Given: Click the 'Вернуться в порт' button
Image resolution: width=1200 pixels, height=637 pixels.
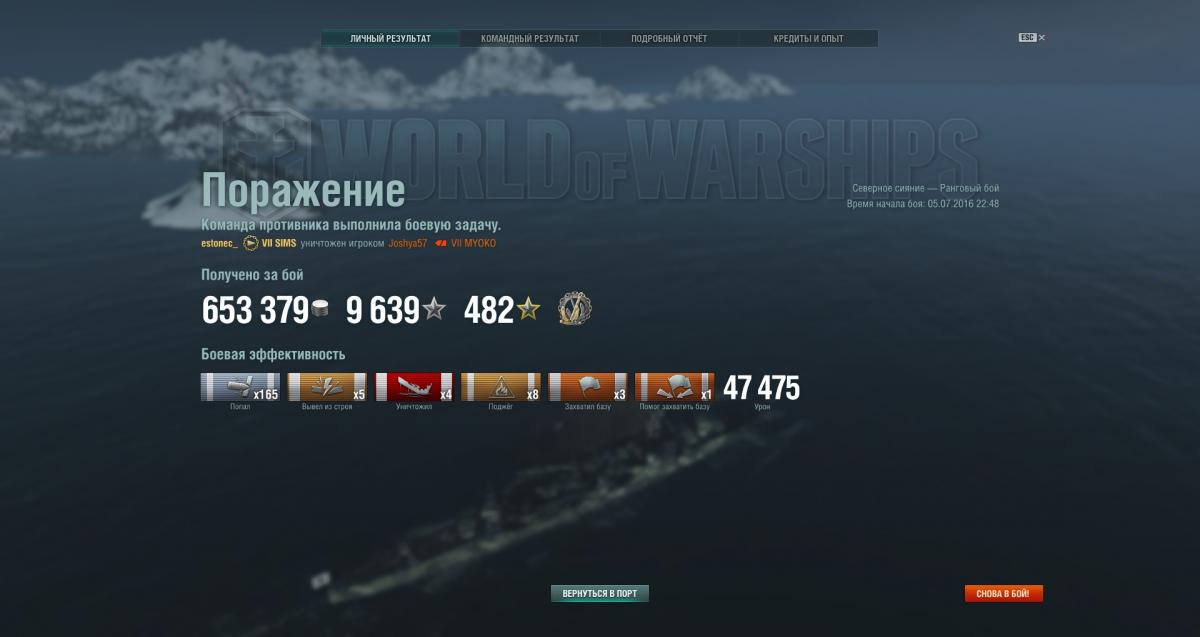Looking at the screenshot, I should (600, 594).
